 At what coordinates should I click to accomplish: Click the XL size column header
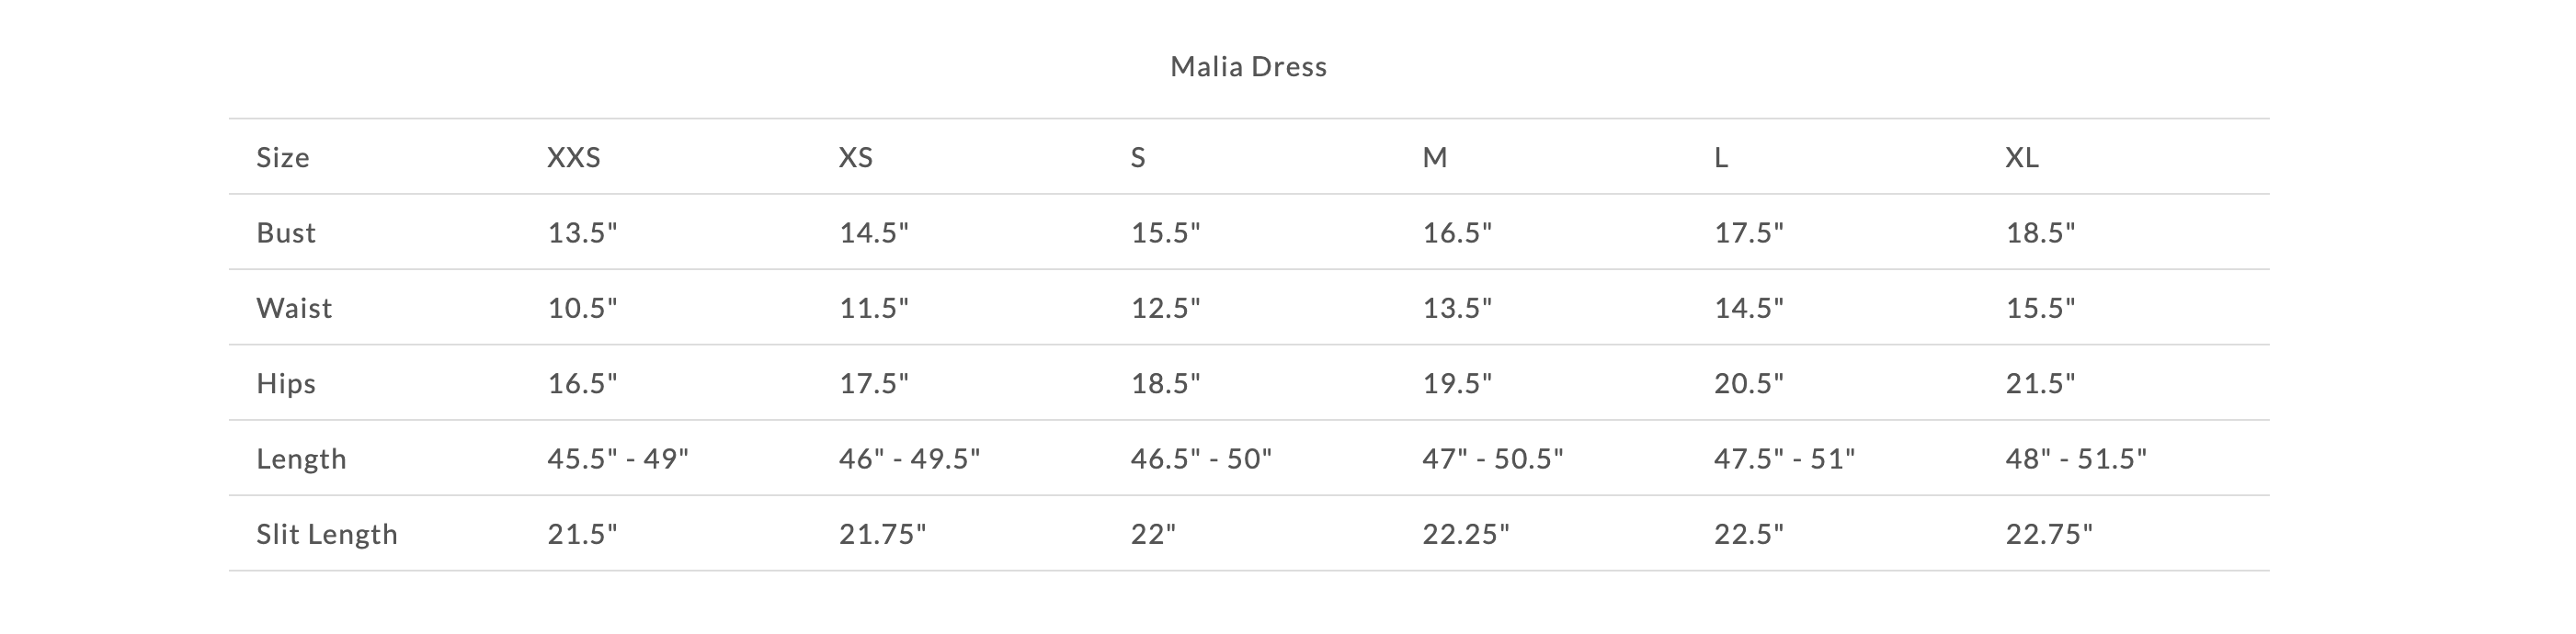pyautogui.click(x=2022, y=158)
